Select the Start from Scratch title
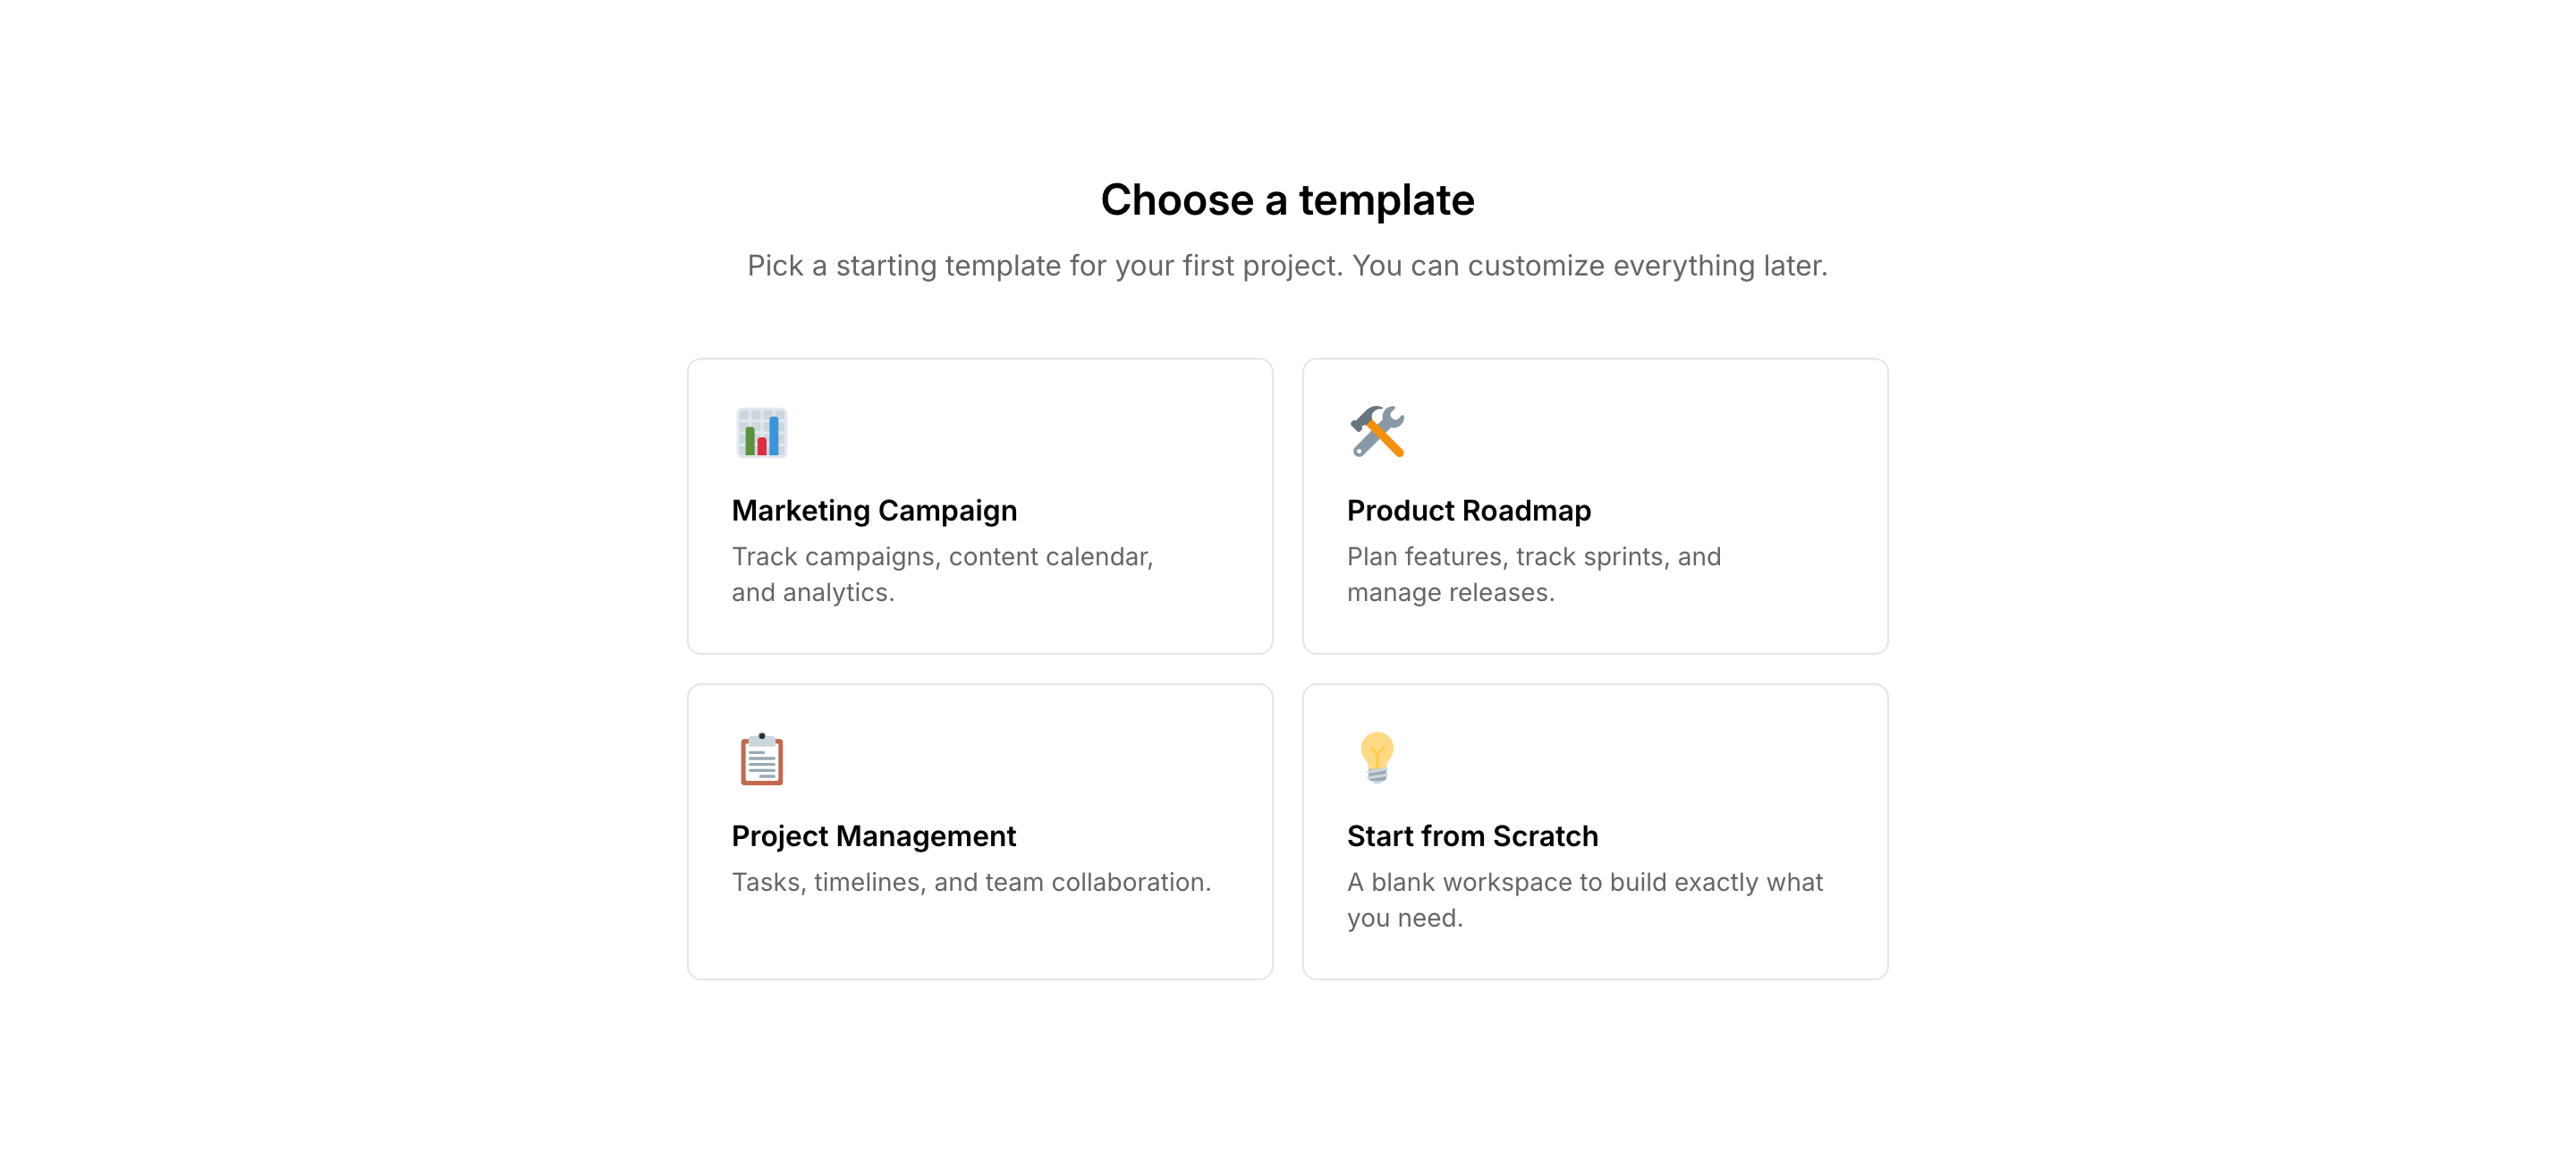The height and width of the screenshot is (1152, 2576). [1472, 836]
